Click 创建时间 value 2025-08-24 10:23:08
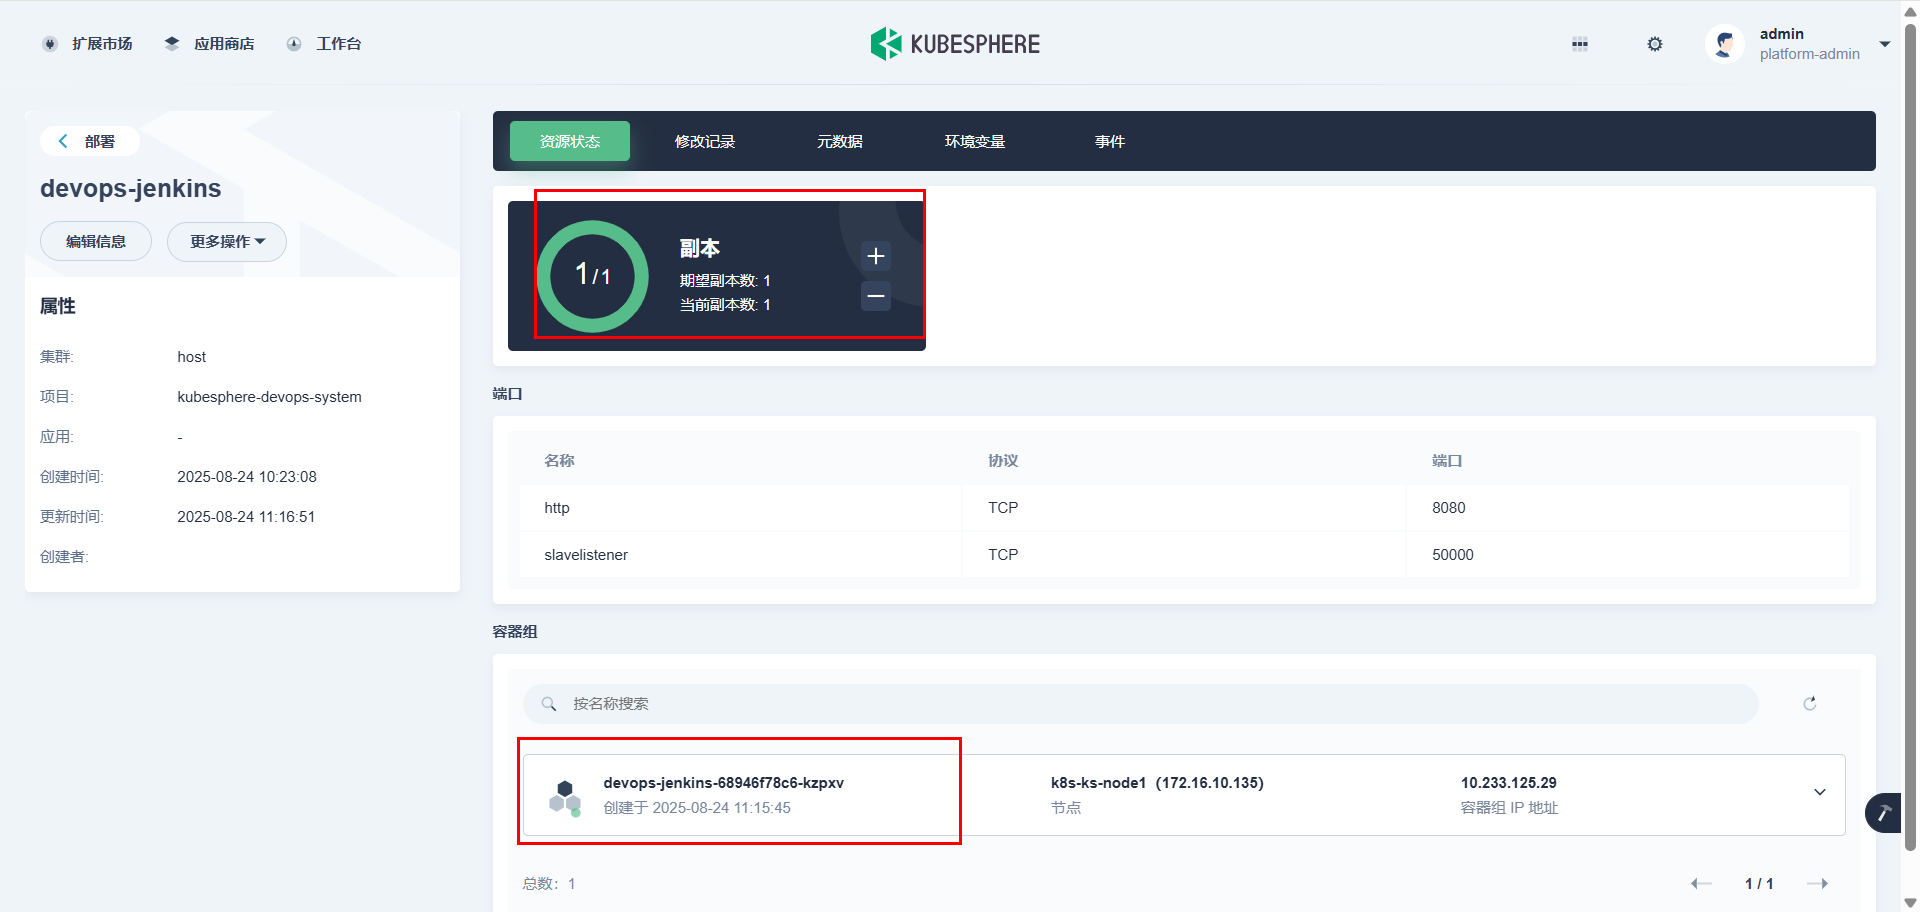1920x912 pixels. coord(247,477)
